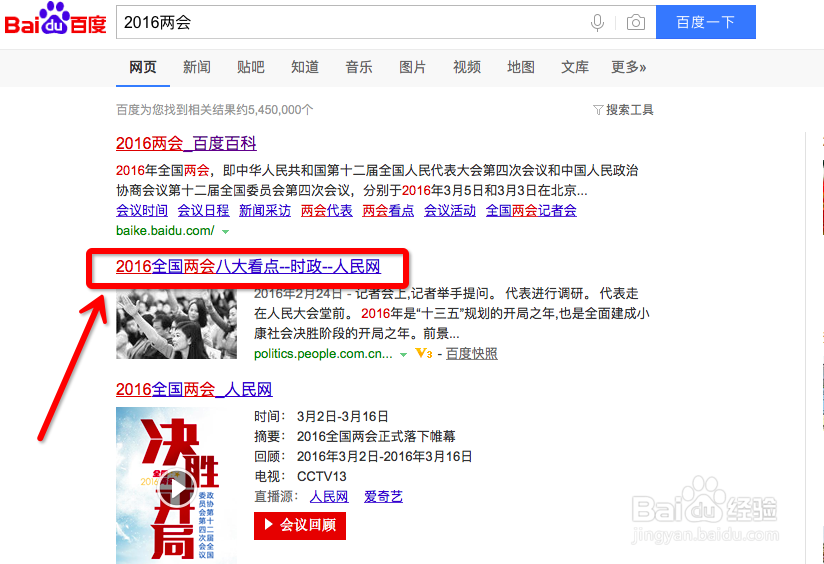Open the 会议活动 sublink
The image size is (824, 564).
pyautogui.click(x=450, y=211)
